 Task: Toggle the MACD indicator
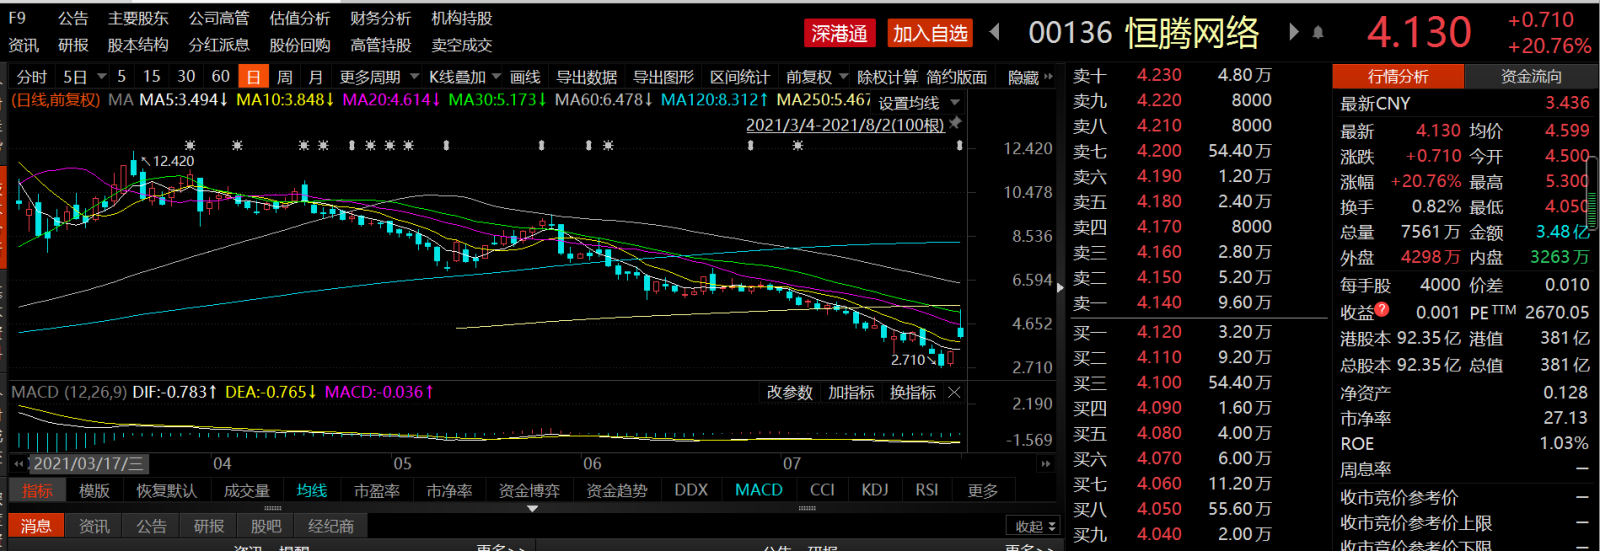coord(759,490)
